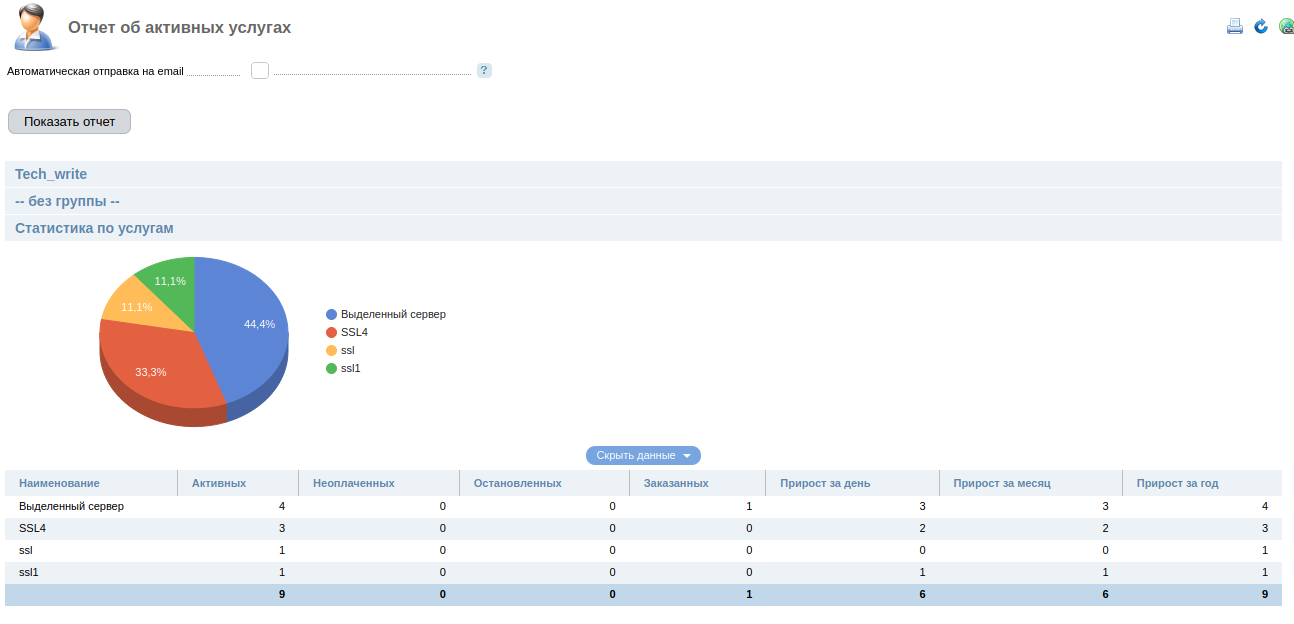
Task: Select the ssl table row name
Action: pos(26,550)
